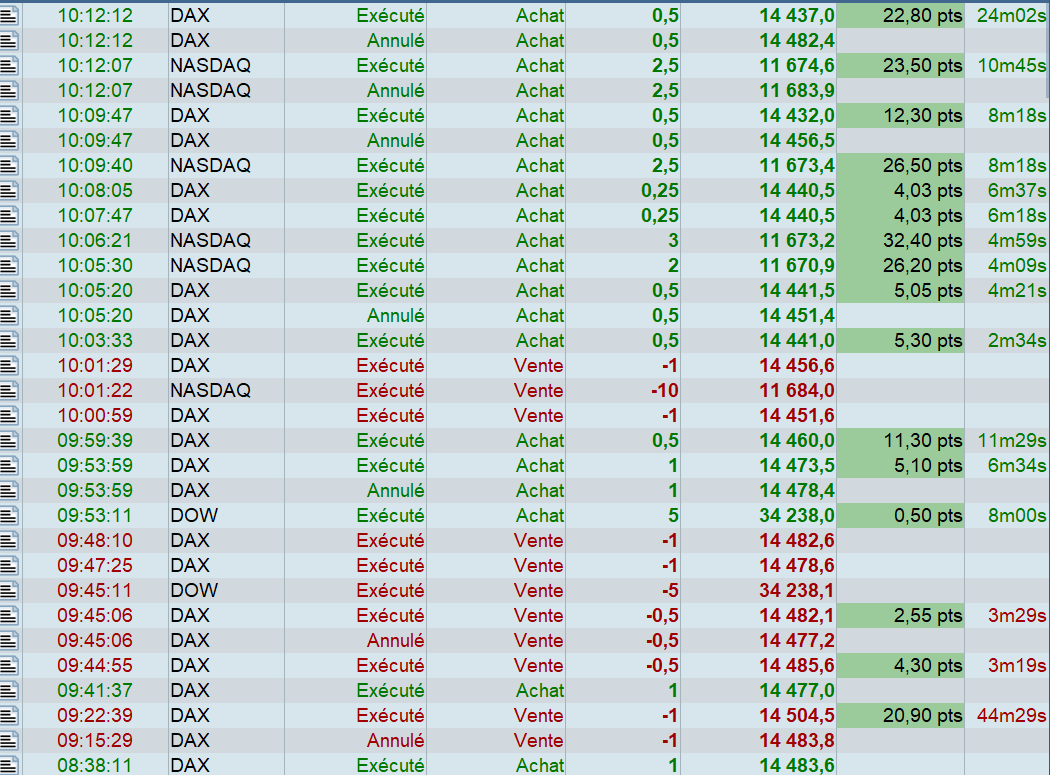Screen dimensions: 1050x775
Task: Click the row icon of 10:01:29 DAX sale
Action: click(x=9, y=366)
